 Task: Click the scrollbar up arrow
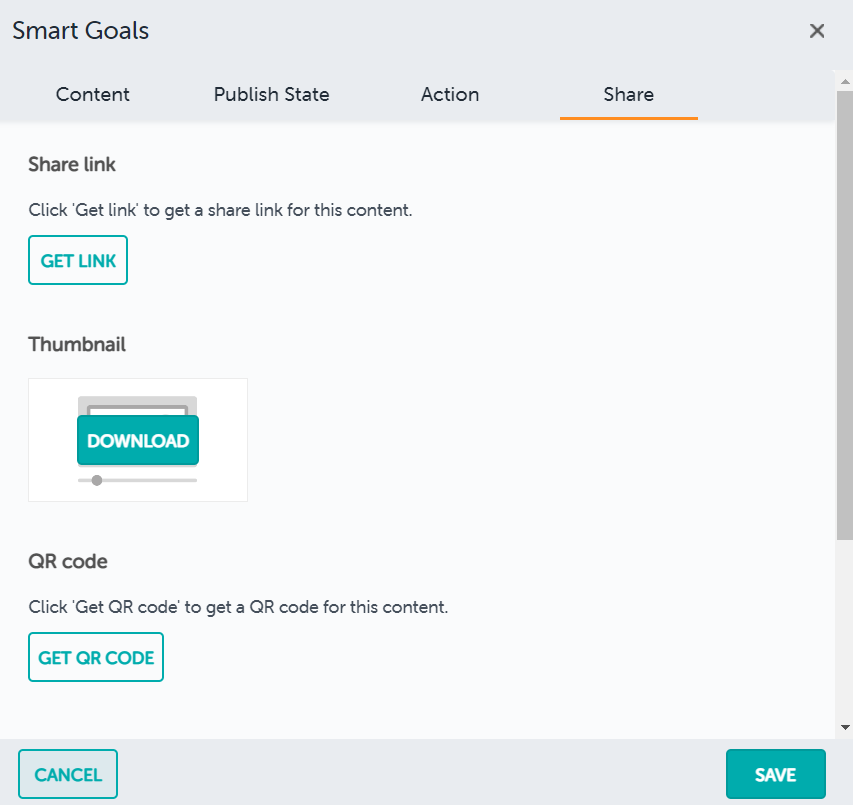coord(845,78)
